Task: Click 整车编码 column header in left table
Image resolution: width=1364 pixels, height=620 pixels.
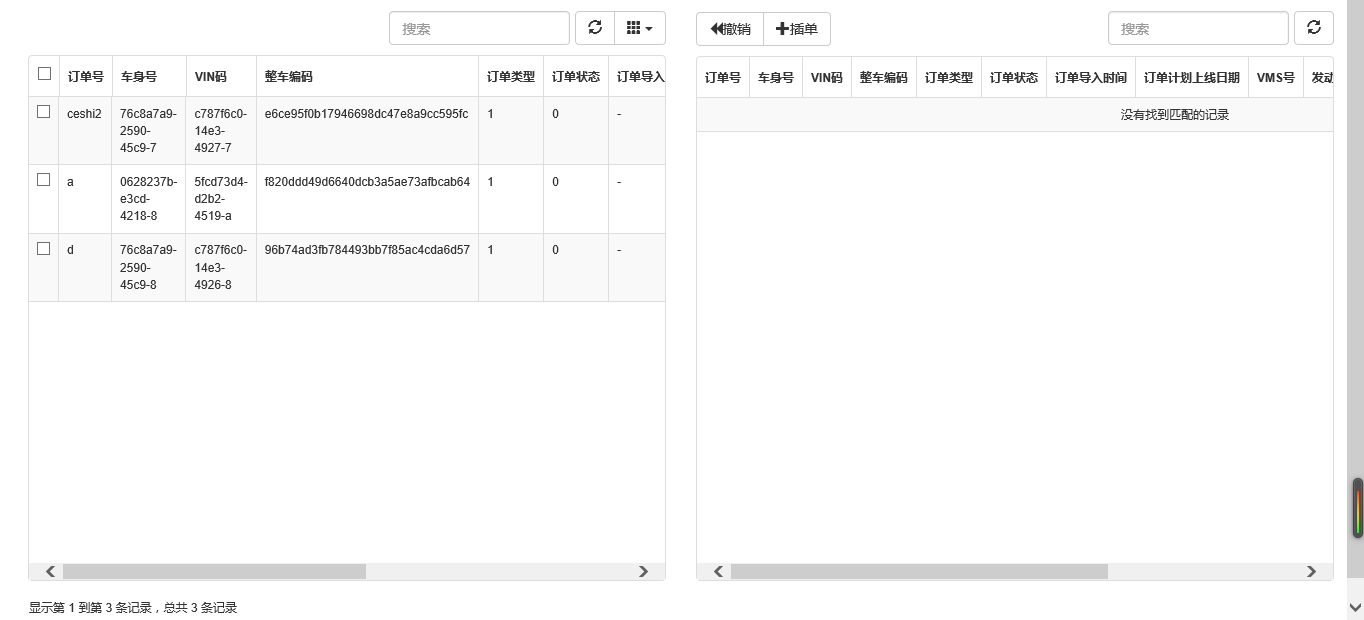Action: point(289,77)
